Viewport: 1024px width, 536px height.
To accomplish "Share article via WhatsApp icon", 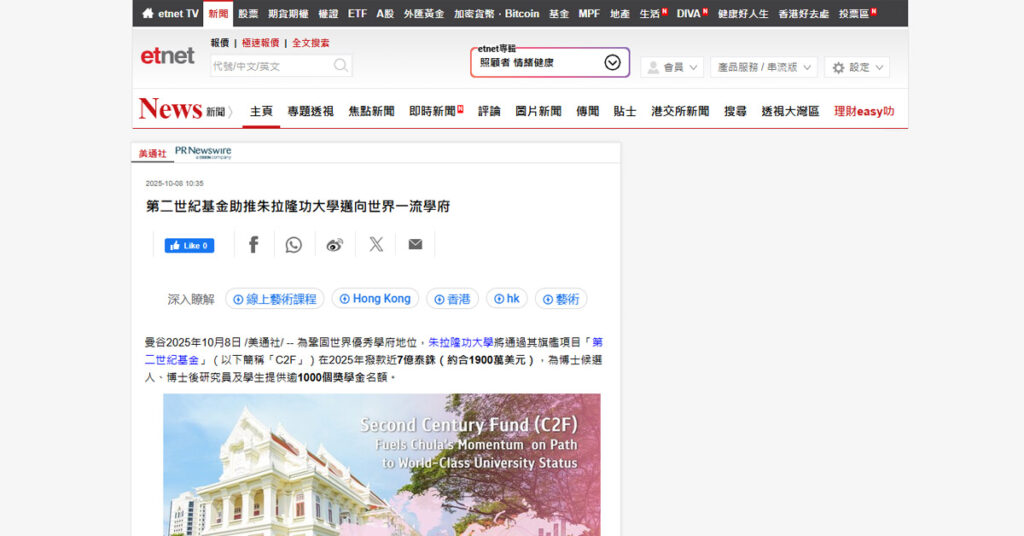I will click(x=293, y=245).
